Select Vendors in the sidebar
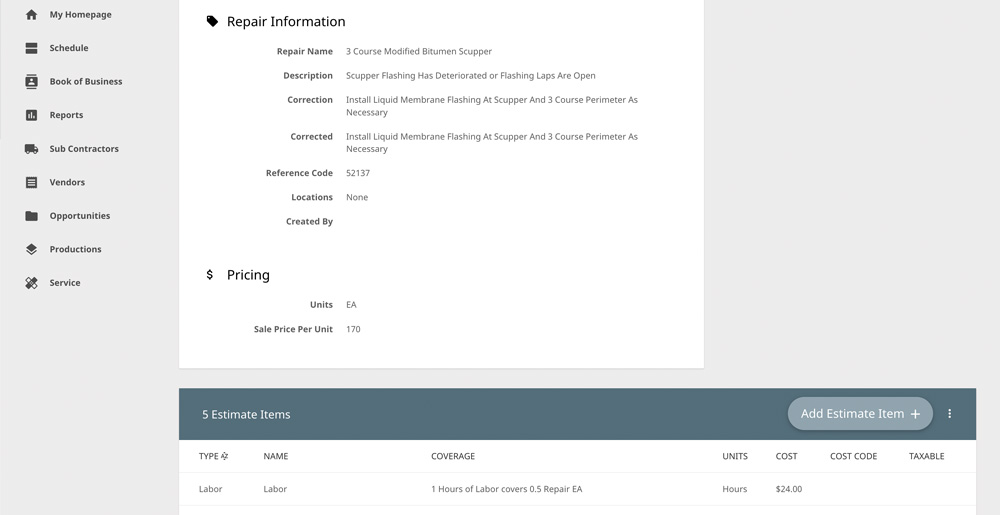The image size is (1000, 515). pyautogui.click(x=67, y=182)
